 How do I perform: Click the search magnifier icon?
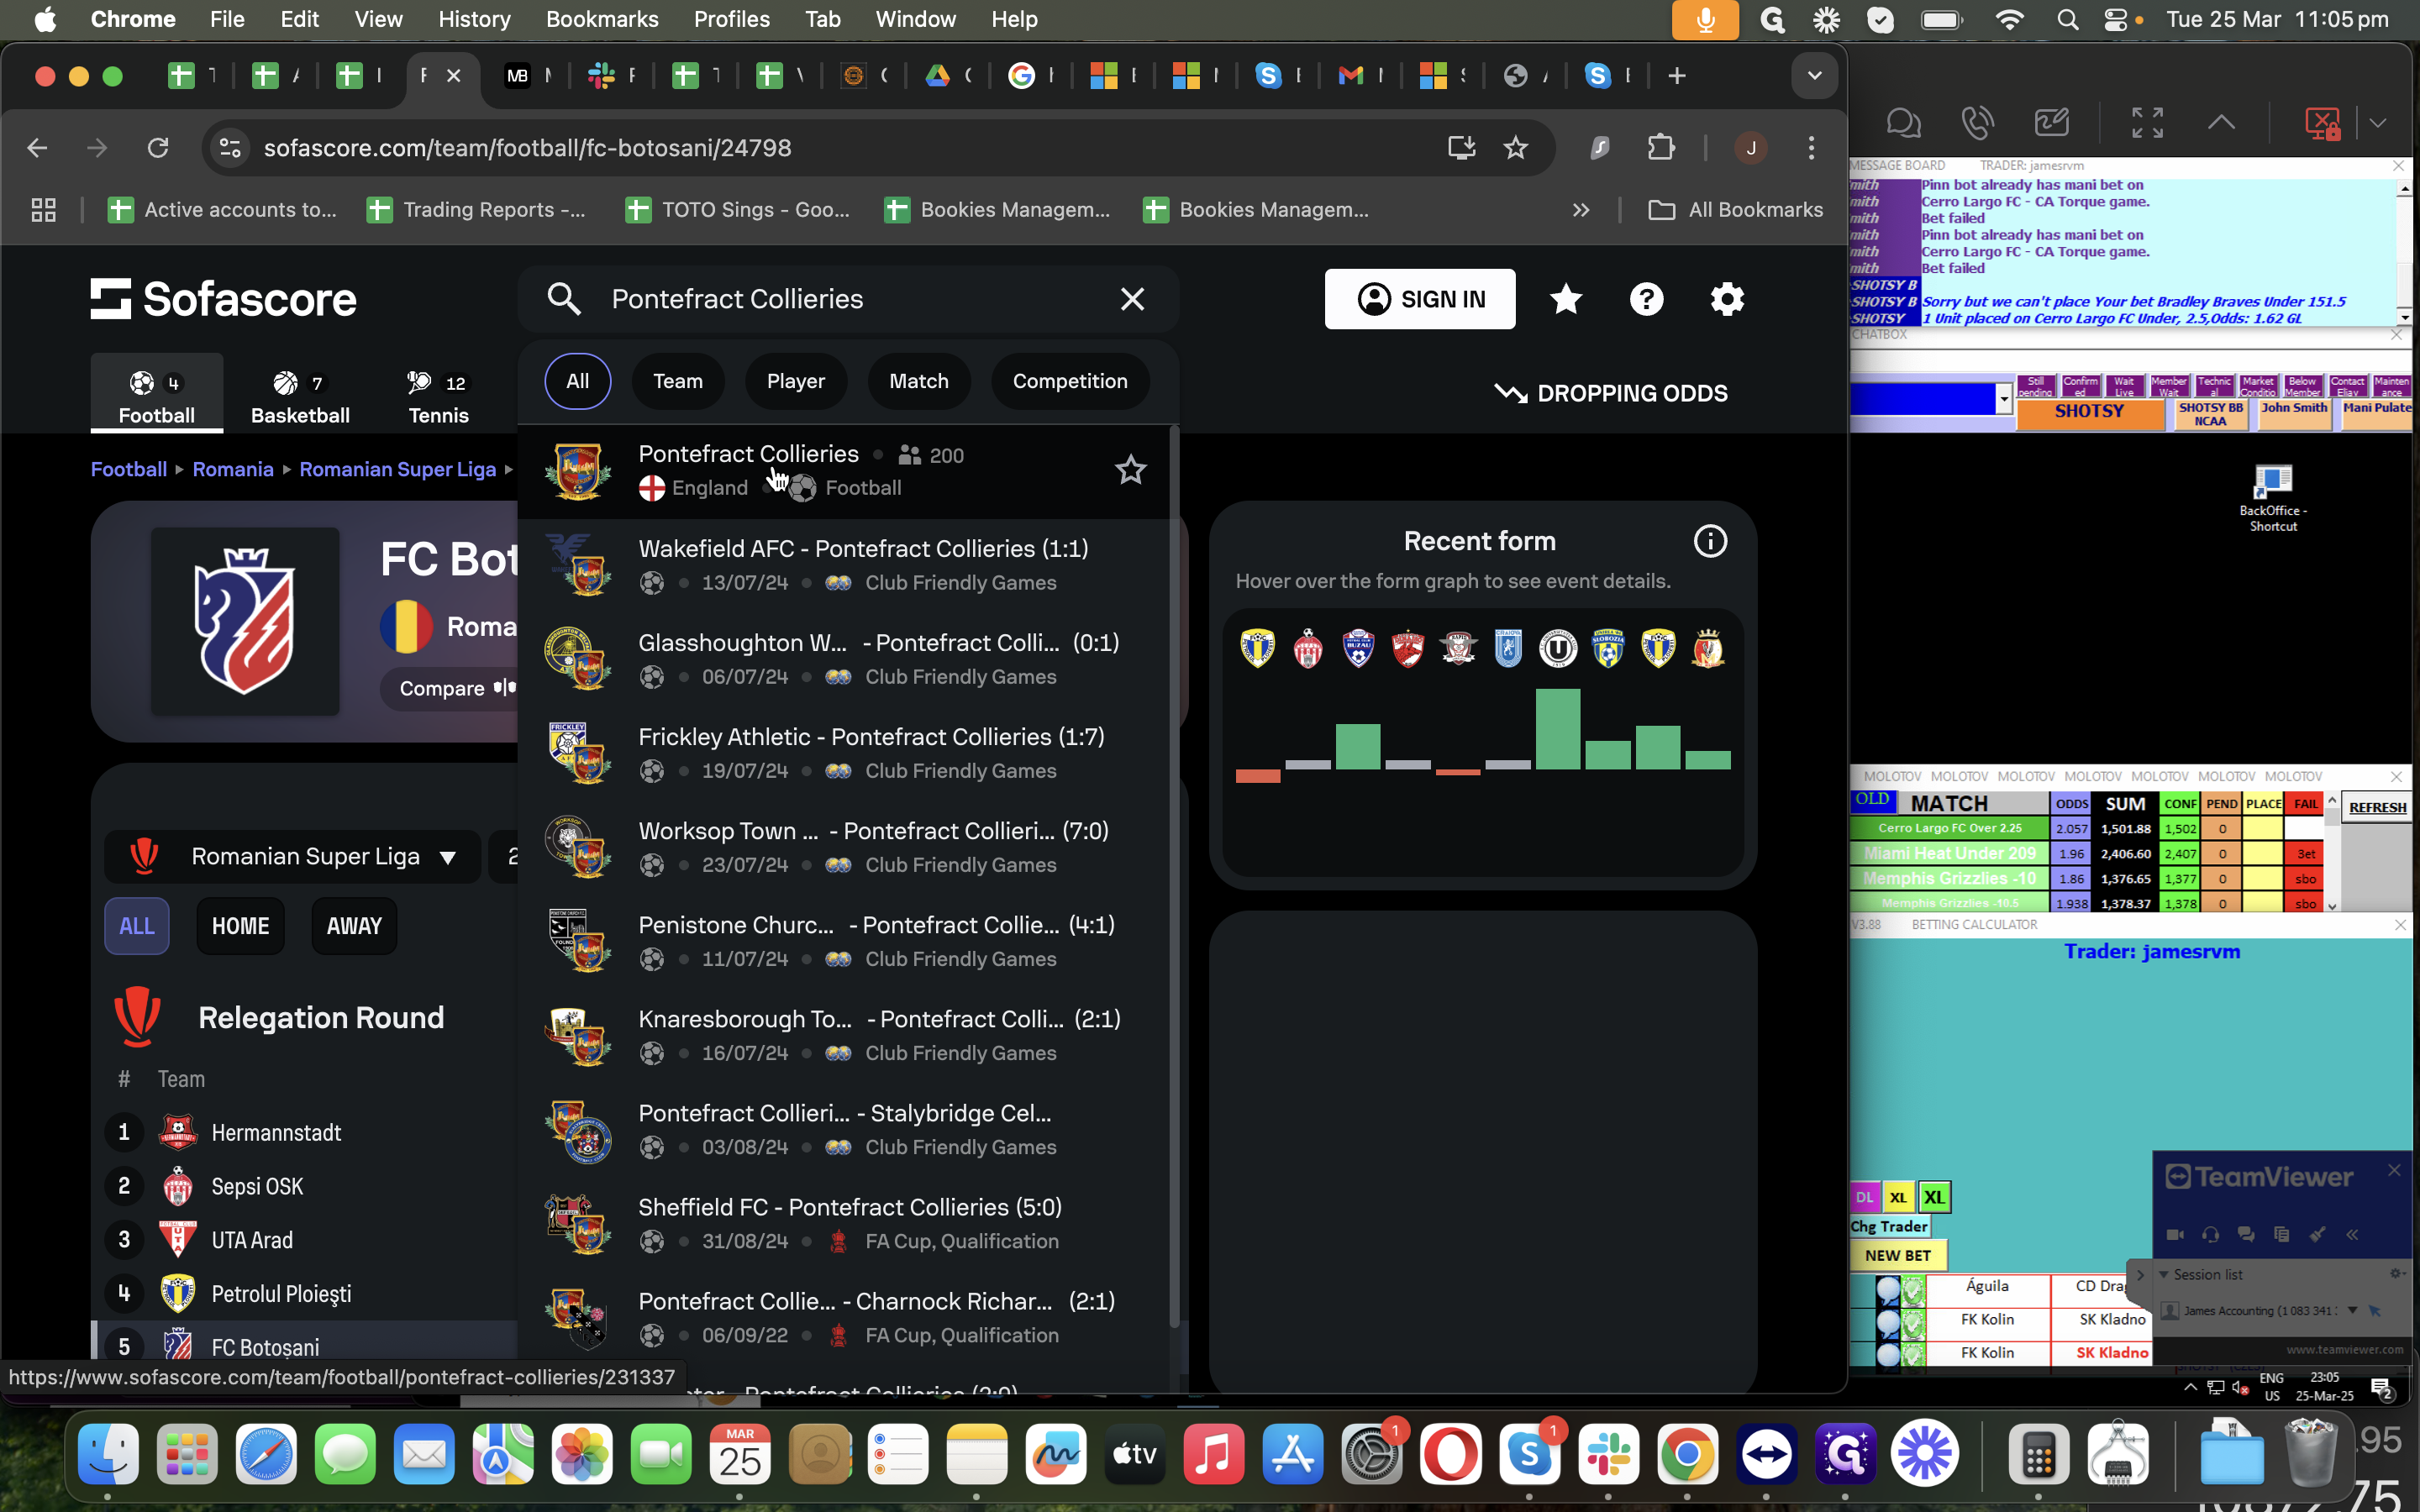564,299
